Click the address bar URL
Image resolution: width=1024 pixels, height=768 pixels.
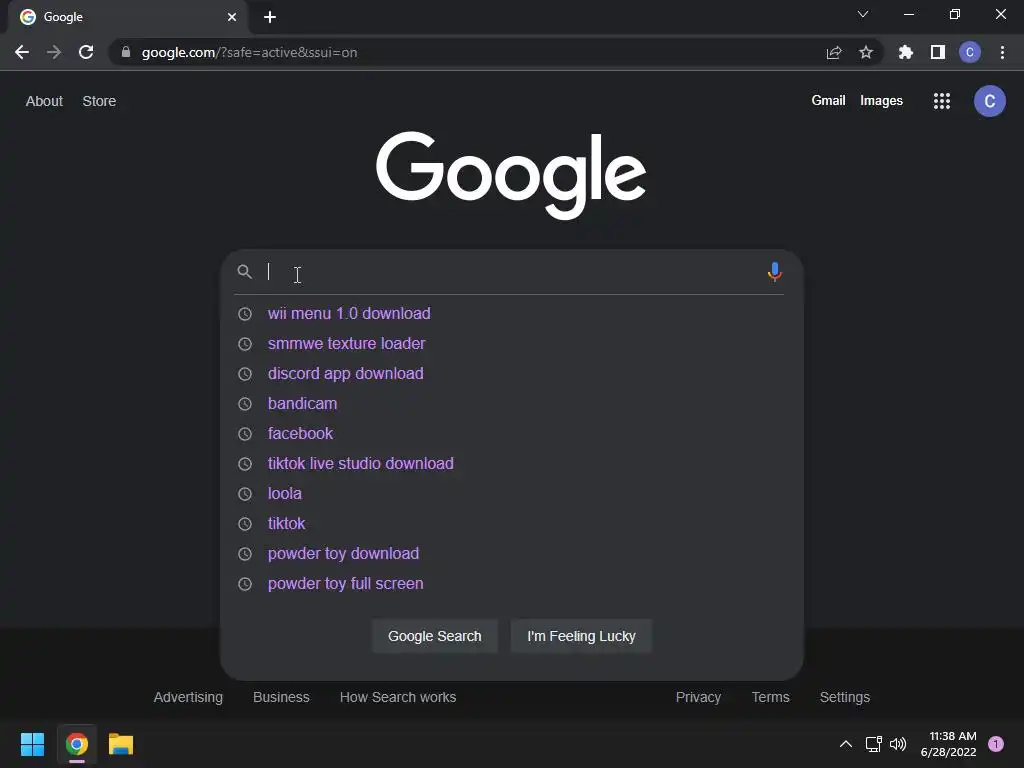pos(249,52)
